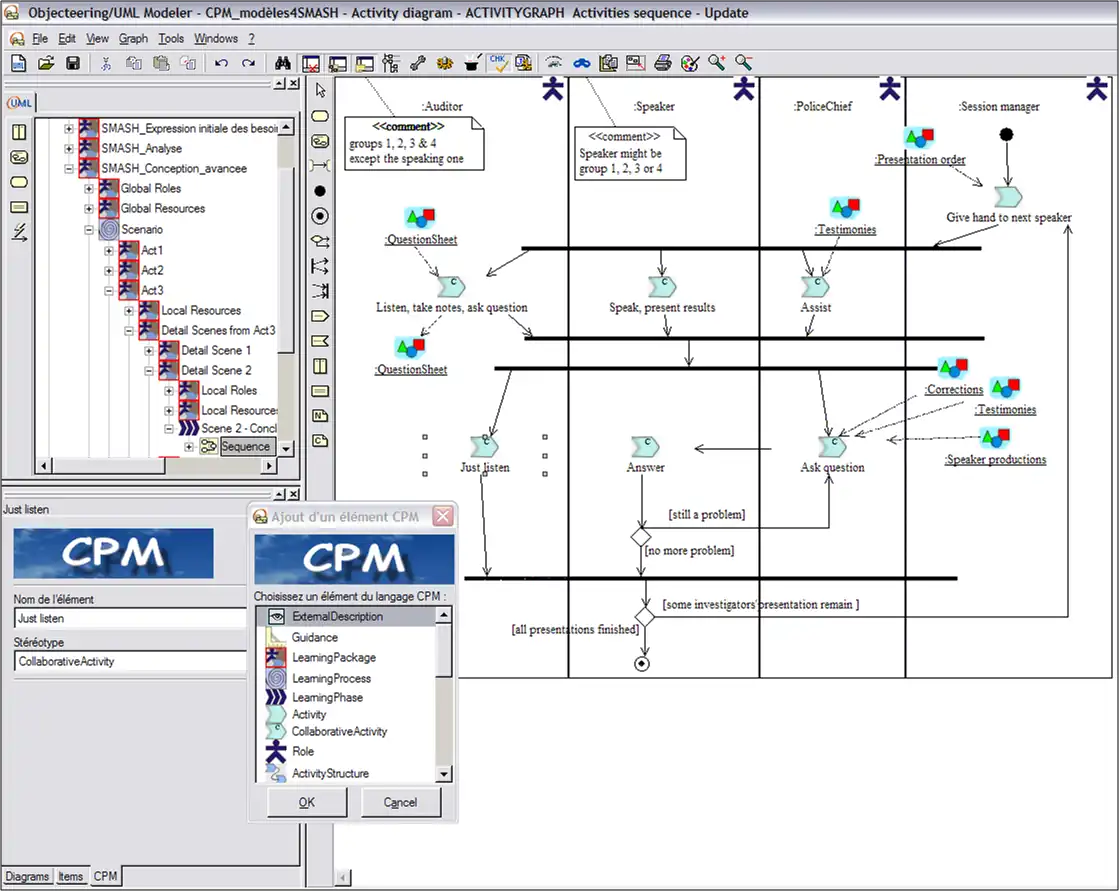
Task: Expand the Act1 tree node
Action: [x=109, y=250]
